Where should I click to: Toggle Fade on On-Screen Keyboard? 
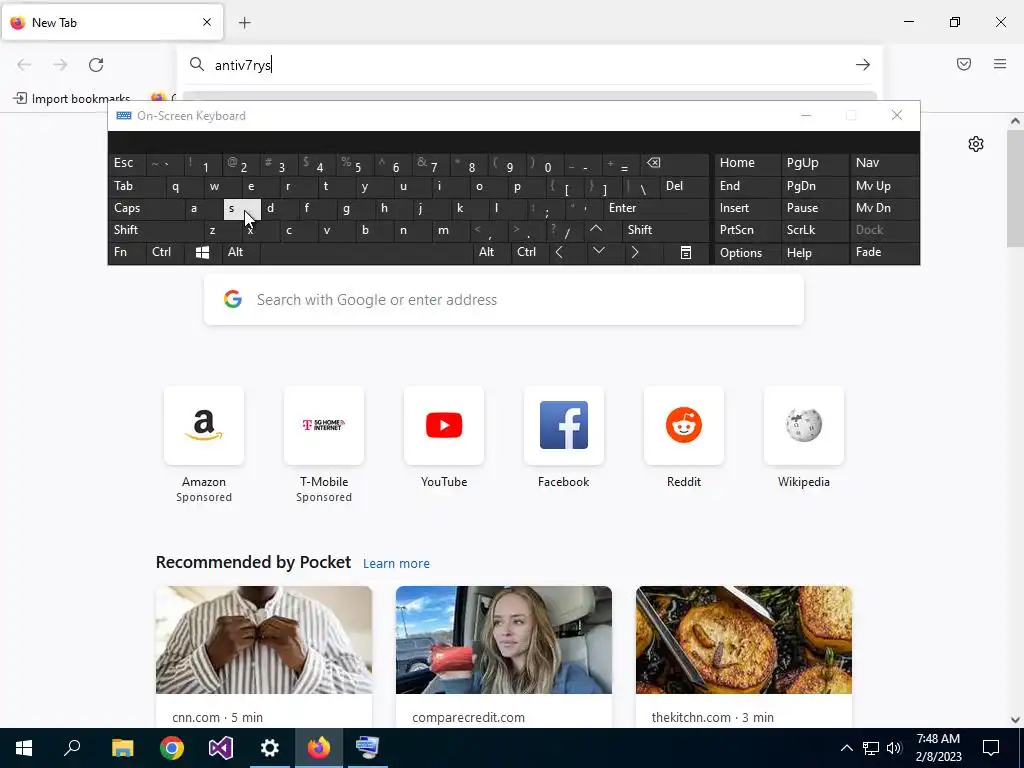click(884, 253)
